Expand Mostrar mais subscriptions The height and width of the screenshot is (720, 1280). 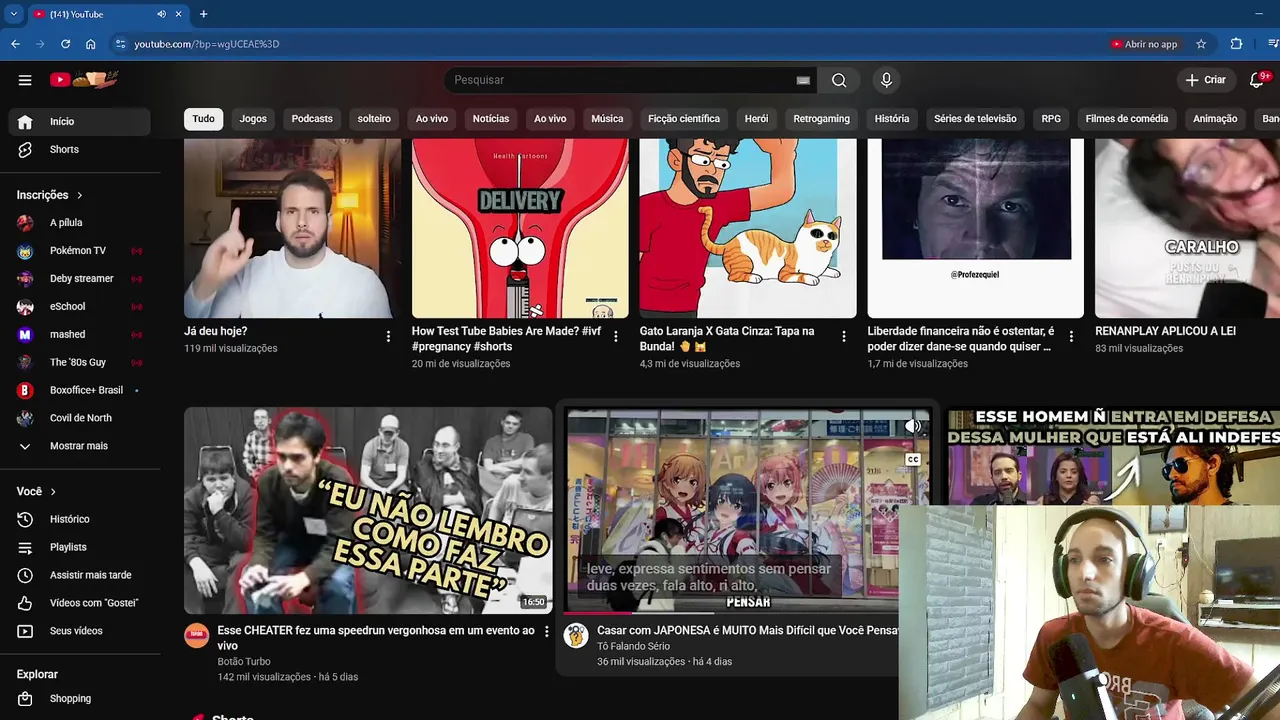(x=80, y=446)
